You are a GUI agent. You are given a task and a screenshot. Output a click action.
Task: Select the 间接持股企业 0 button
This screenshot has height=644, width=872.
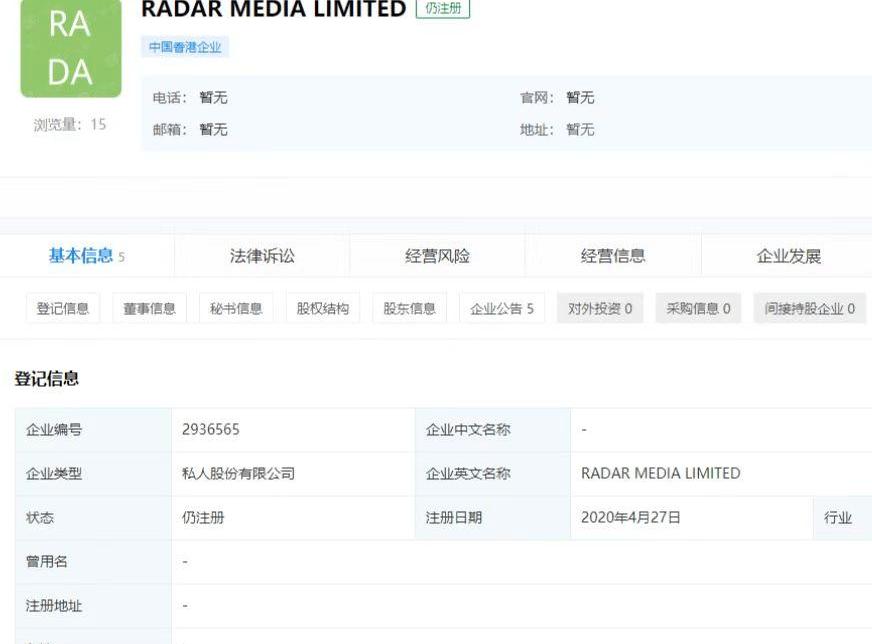809,309
